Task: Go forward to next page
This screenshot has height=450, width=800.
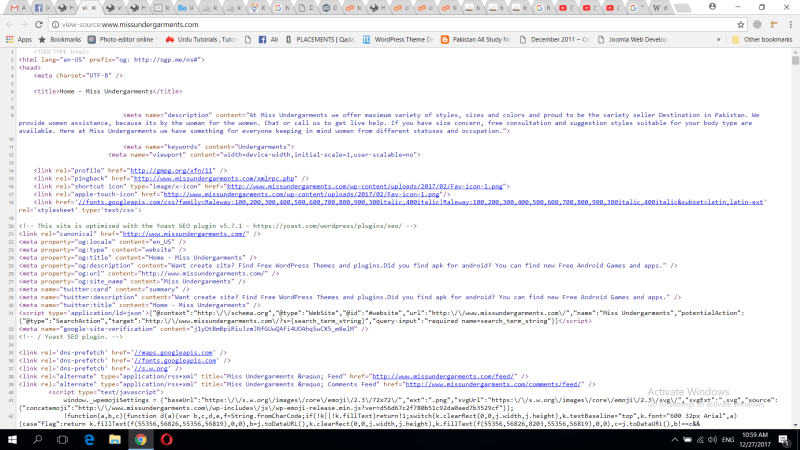Action: (24, 24)
